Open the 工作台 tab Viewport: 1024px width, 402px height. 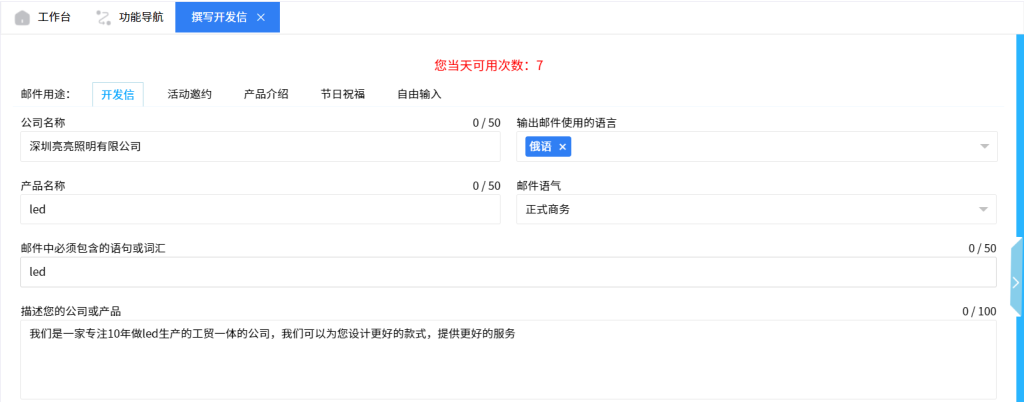tap(55, 18)
